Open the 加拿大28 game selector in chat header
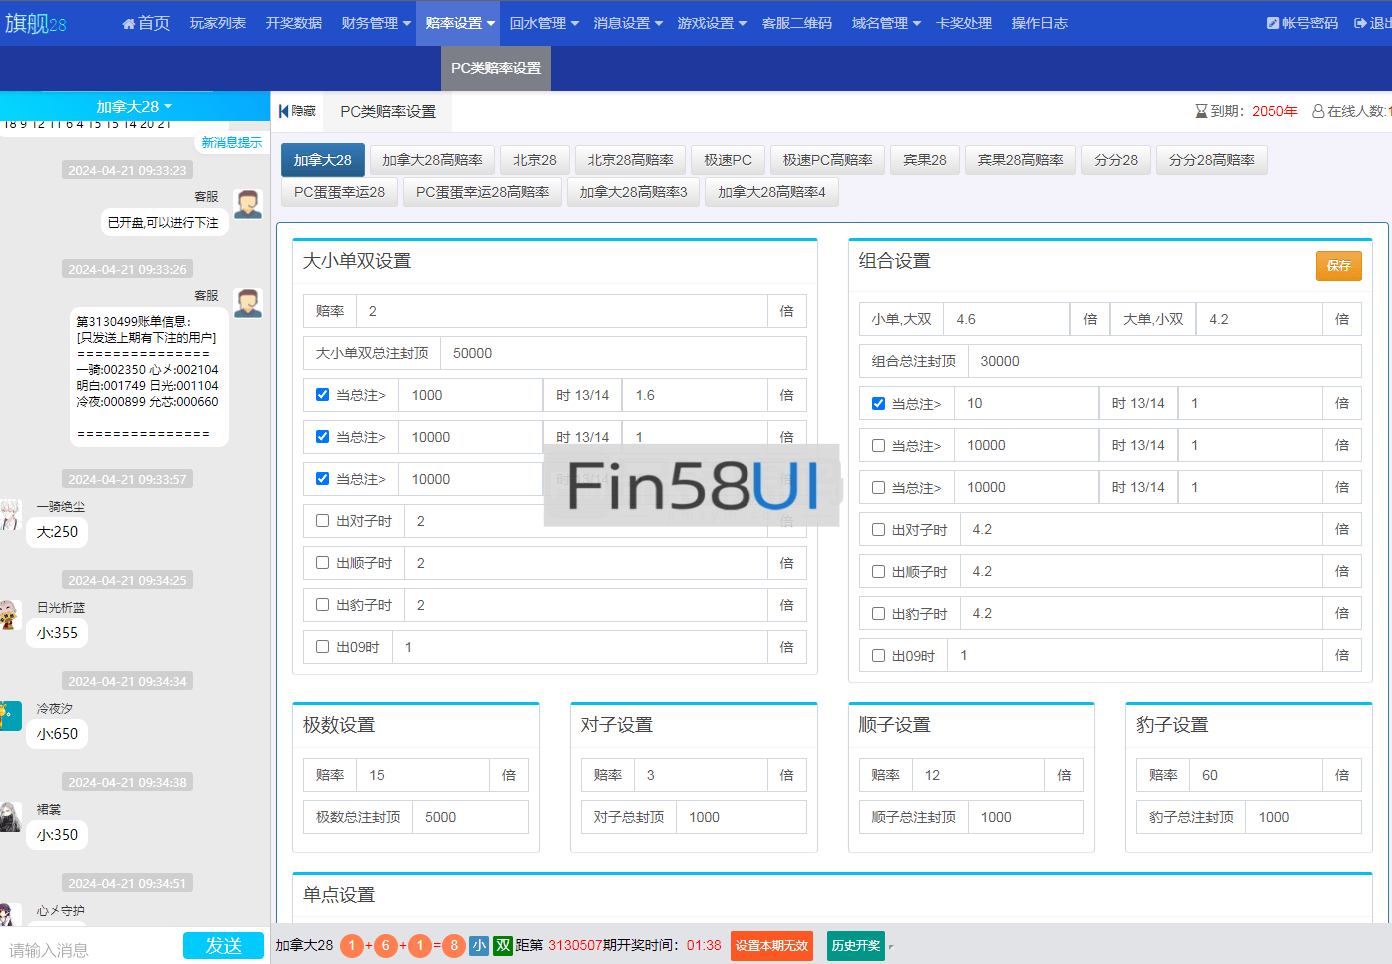Viewport: 1392px width, 964px height. [x=135, y=106]
